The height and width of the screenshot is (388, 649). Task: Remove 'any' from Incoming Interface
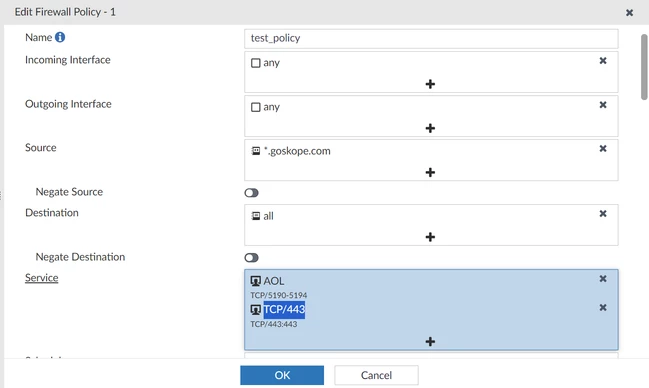603,61
